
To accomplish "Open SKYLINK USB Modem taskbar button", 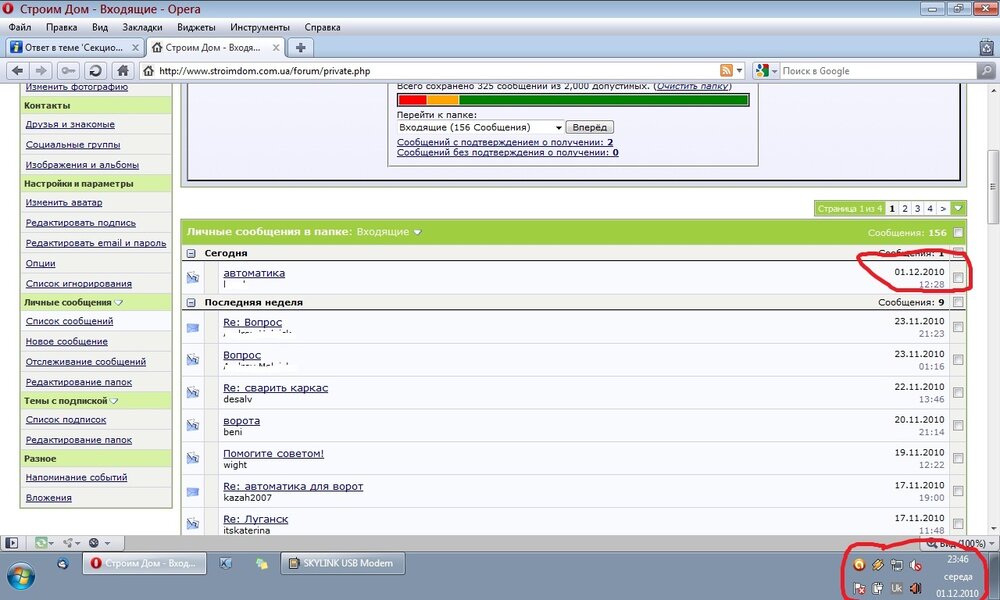I will [342, 563].
